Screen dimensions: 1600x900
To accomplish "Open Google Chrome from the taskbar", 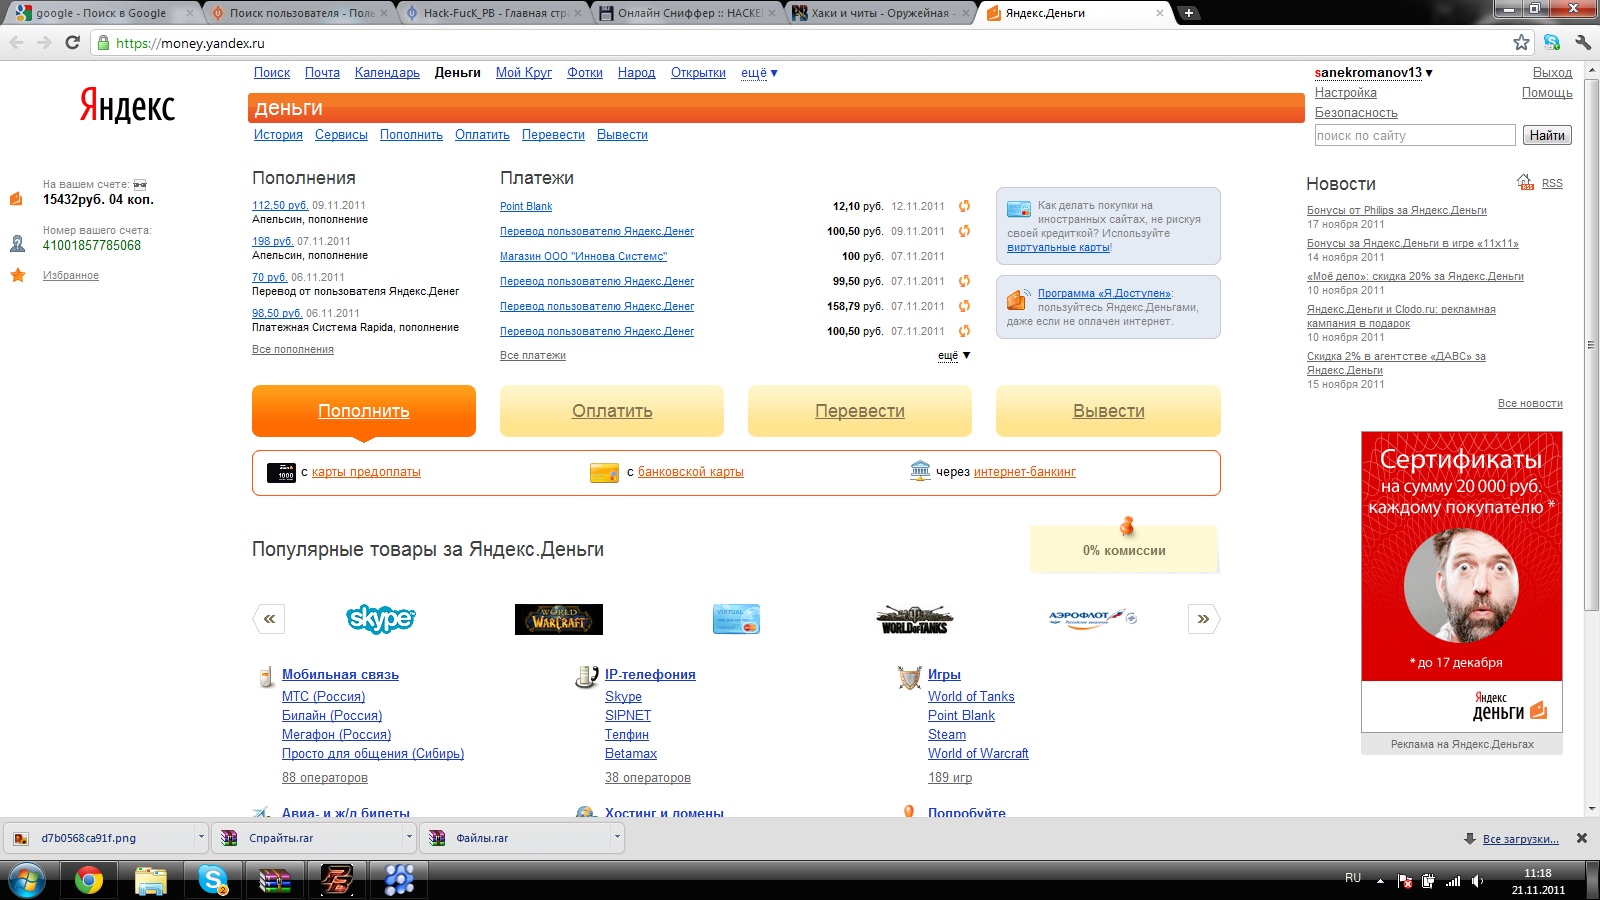I will click(x=88, y=880).
